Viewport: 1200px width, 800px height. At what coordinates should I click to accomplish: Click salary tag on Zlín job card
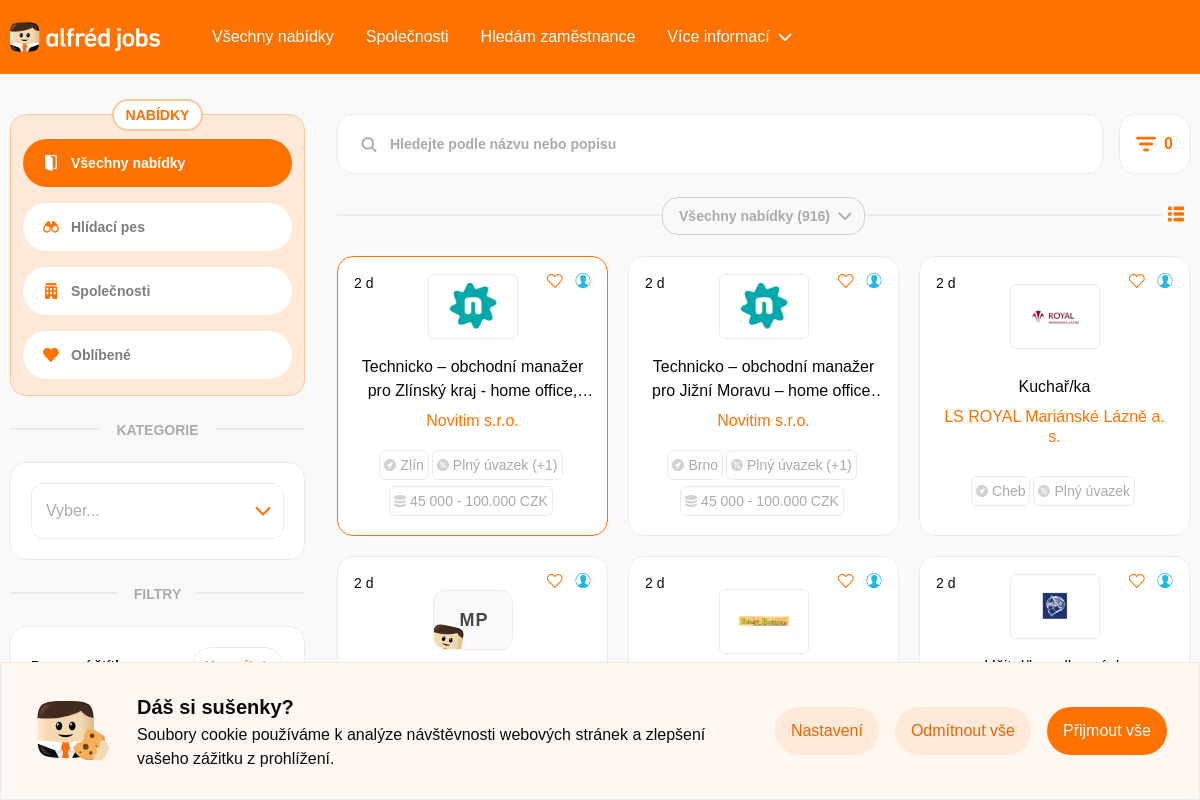tap(471, 501)
